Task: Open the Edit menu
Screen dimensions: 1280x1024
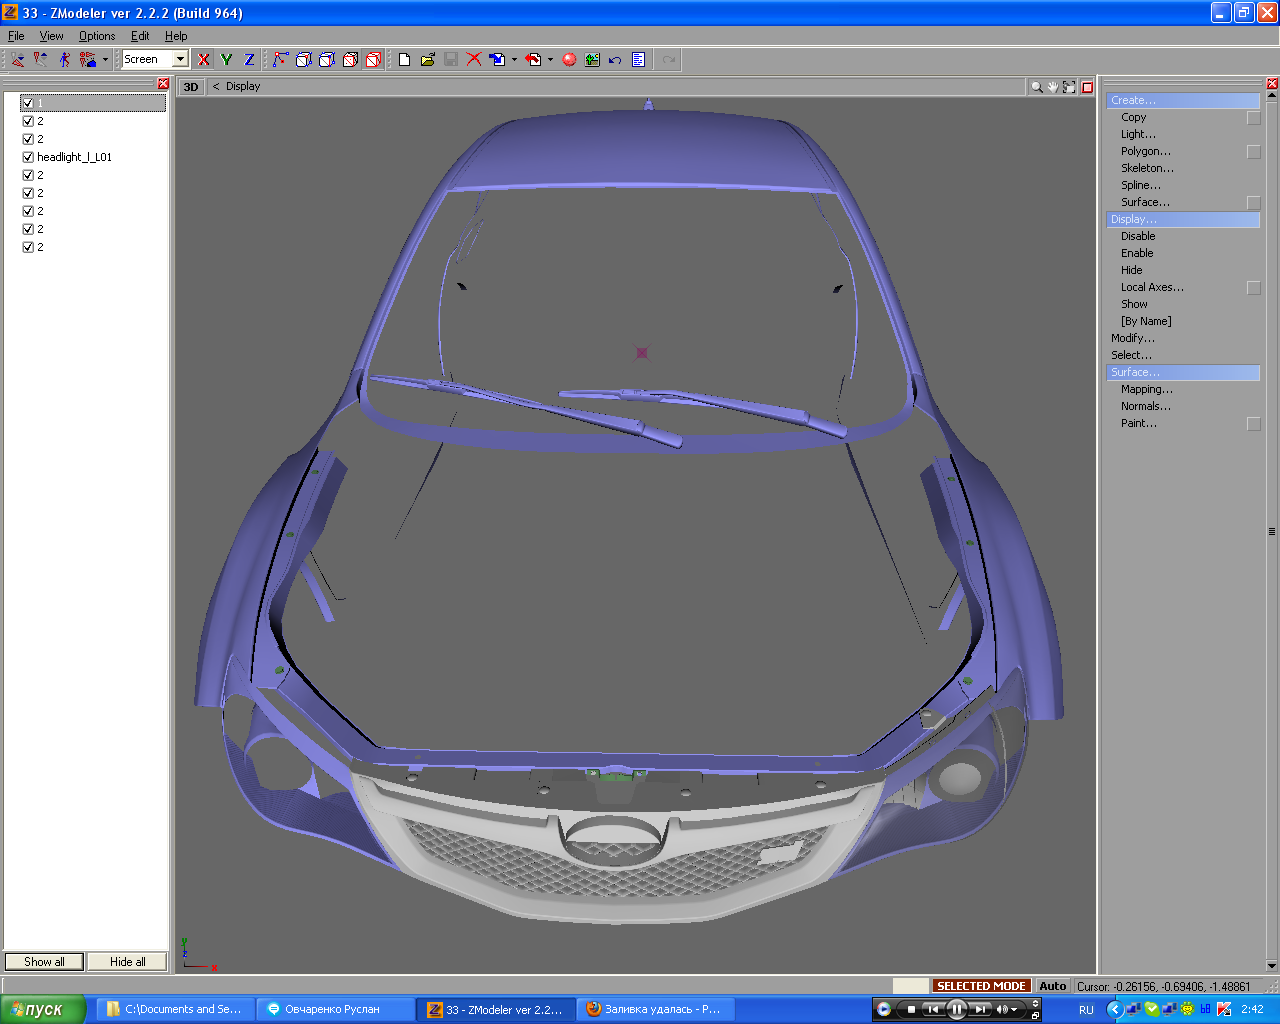Action: [140, 36]
